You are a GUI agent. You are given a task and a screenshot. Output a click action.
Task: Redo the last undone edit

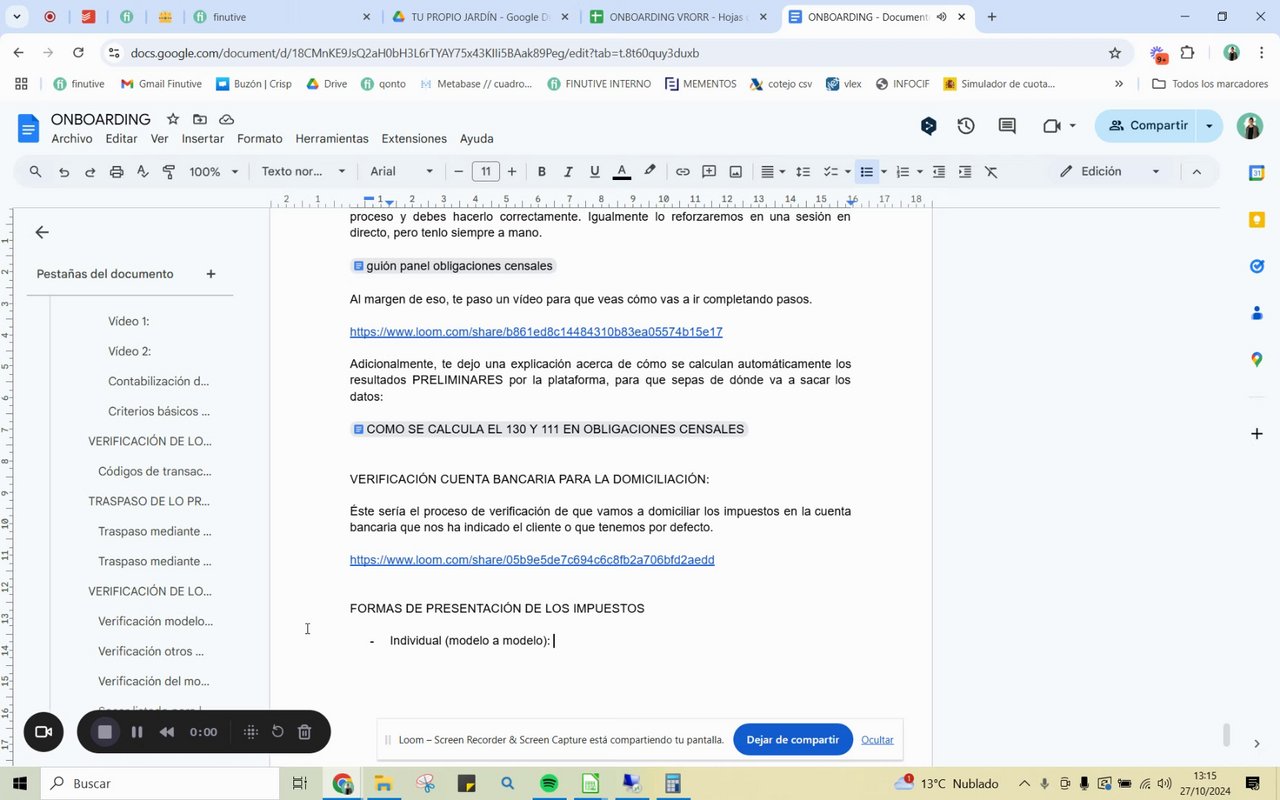90,172
